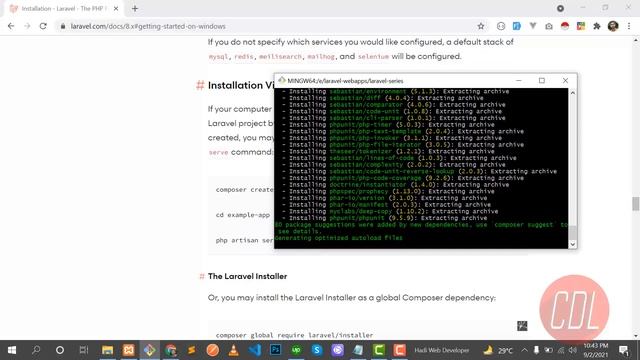View site info via padlock icon
This screenshot has width=640, height=360.
[x=62, y=26]
